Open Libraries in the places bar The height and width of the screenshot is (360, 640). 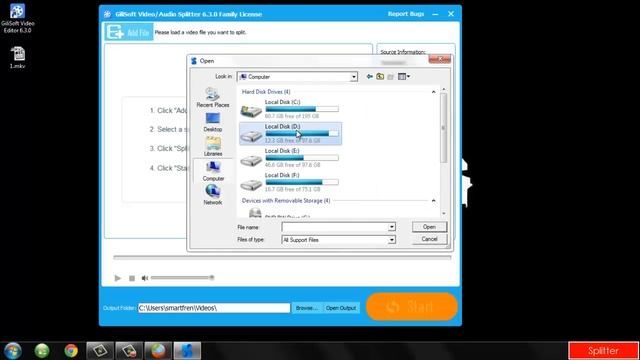[213, 147]
